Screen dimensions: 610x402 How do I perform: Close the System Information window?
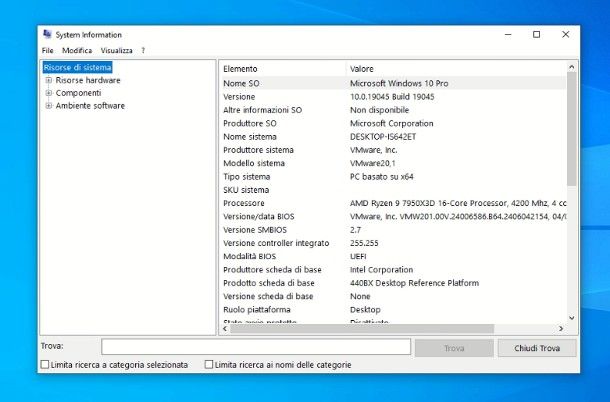pos(566,35)
